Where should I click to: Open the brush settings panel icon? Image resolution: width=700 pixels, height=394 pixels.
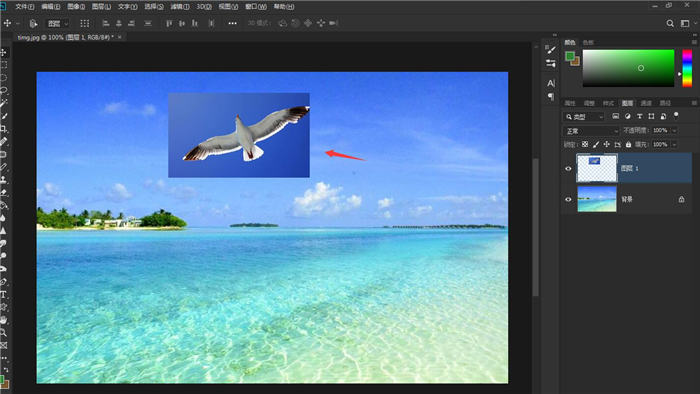coord(551,49)
